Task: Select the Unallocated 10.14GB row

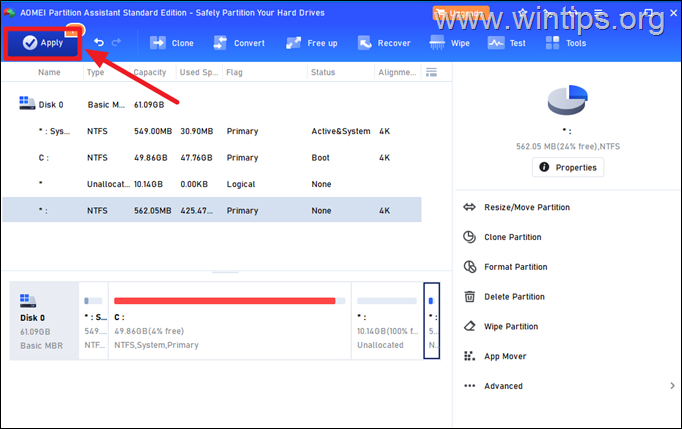Action: click(x=212, y=184)
